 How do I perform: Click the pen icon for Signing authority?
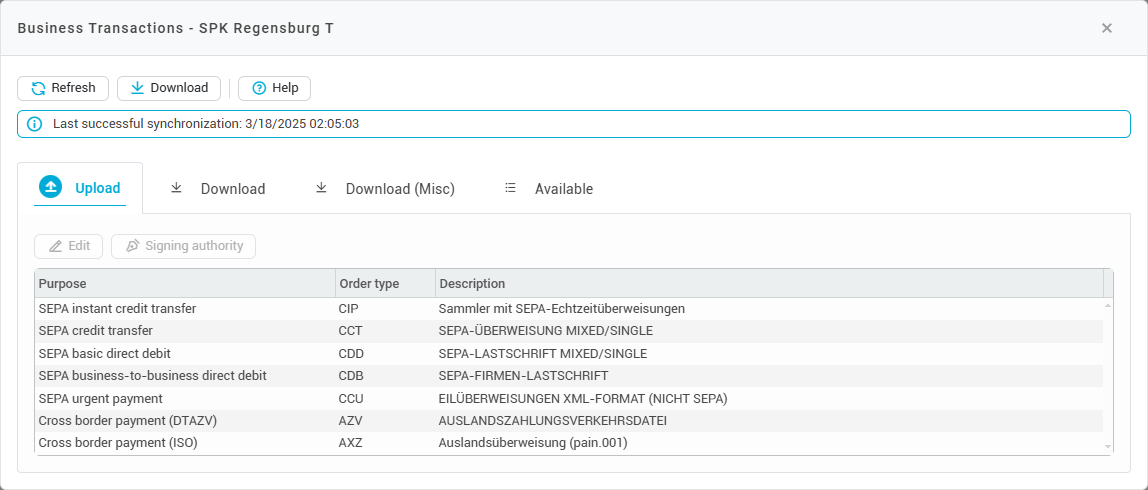point(132,246)
